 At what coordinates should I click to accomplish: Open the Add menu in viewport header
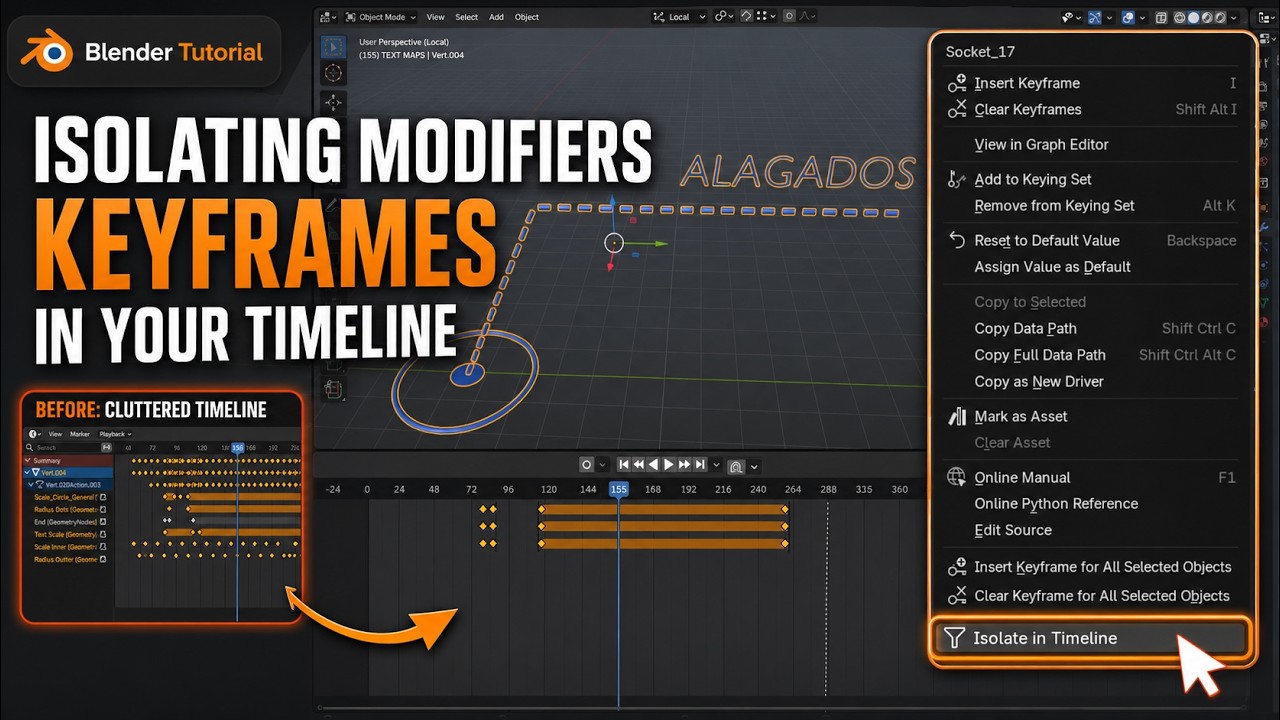coord(497,17)
